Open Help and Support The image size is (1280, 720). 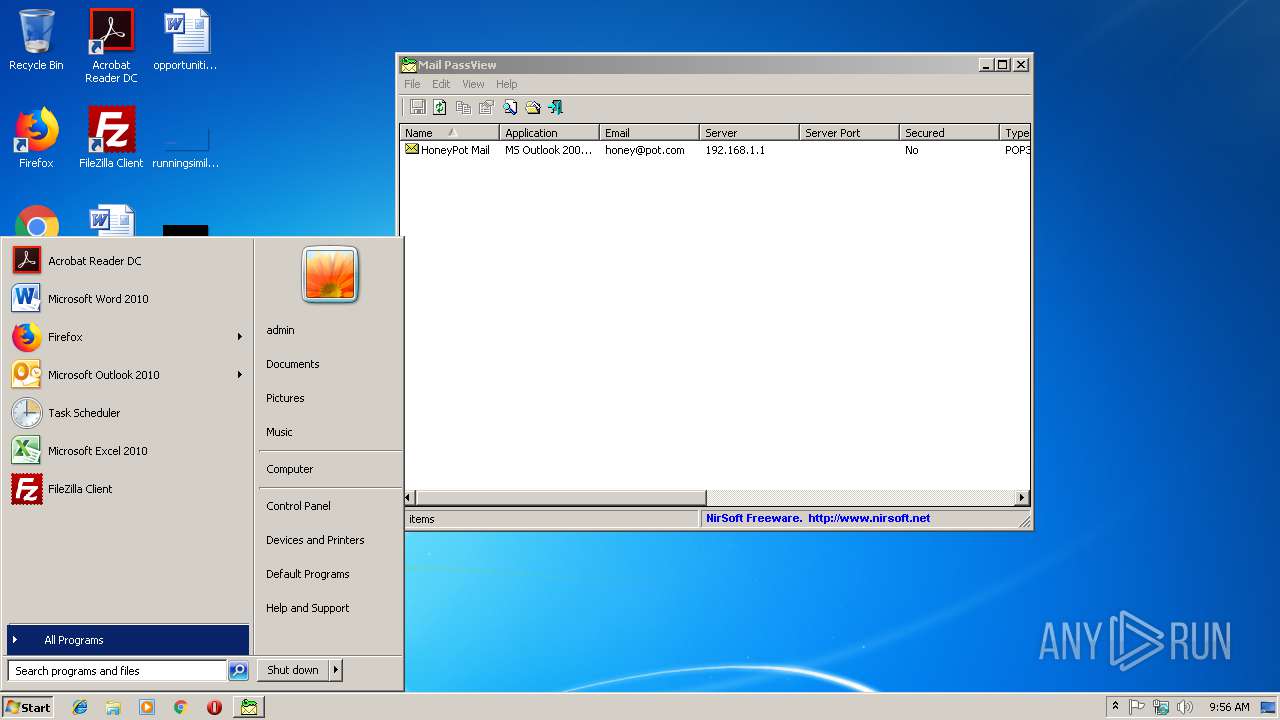[307, 608]
